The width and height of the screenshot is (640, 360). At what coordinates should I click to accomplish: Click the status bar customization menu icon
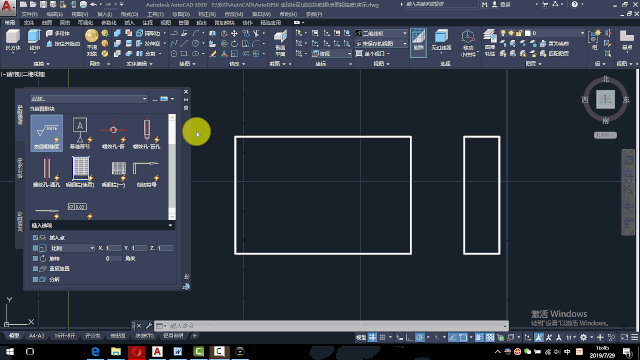[634, 337]
